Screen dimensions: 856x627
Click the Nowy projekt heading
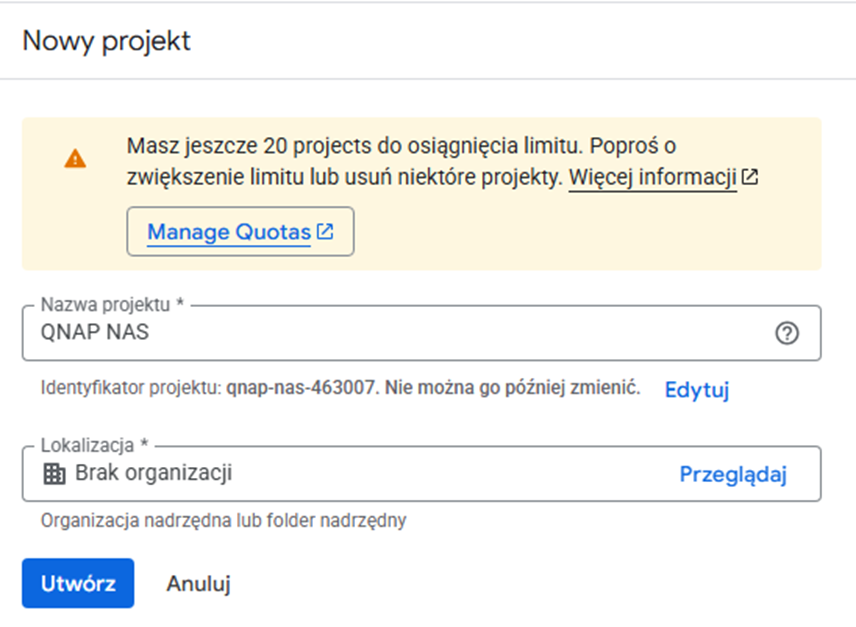click(106, 41)
